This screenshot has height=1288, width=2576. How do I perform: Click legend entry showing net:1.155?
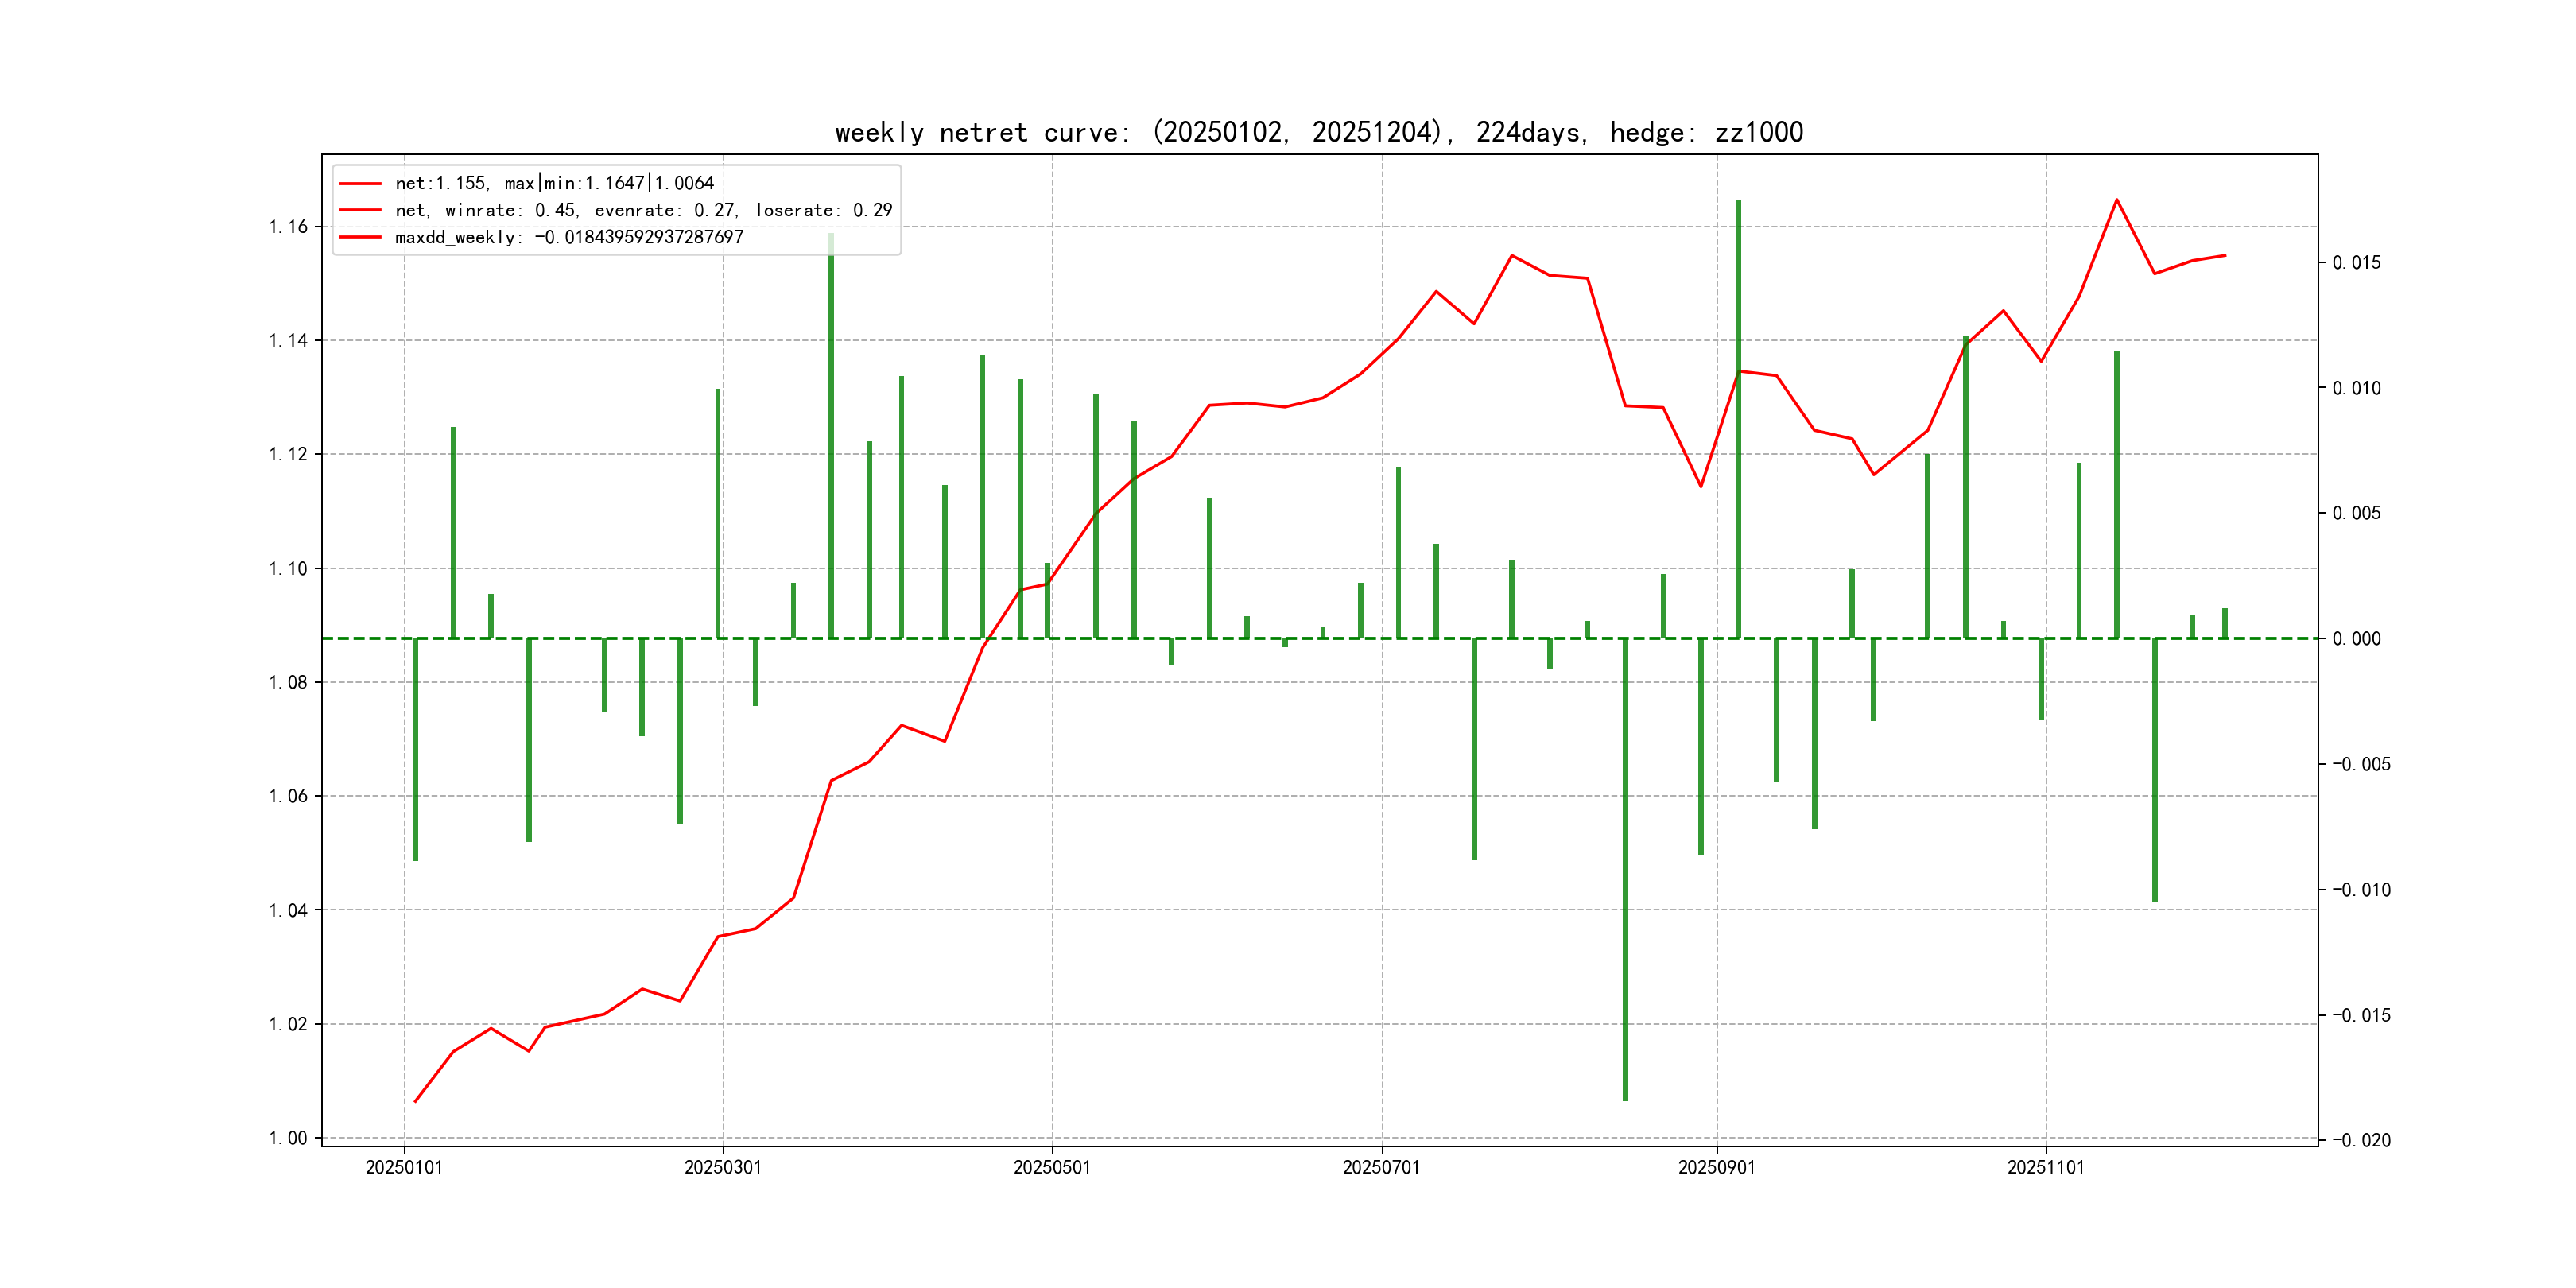[554, 183]
